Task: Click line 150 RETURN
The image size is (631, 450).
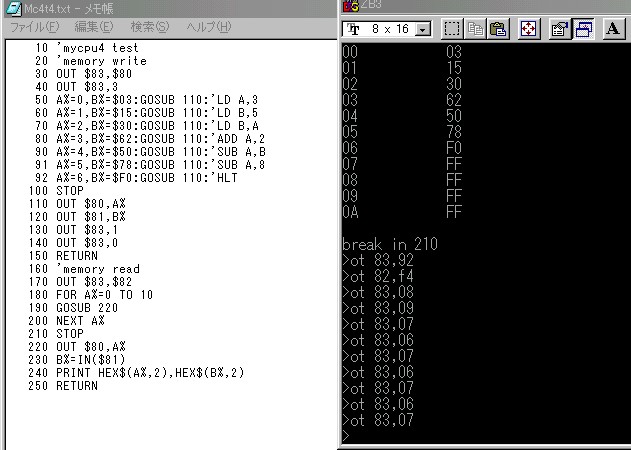Action: click(63, 256)
